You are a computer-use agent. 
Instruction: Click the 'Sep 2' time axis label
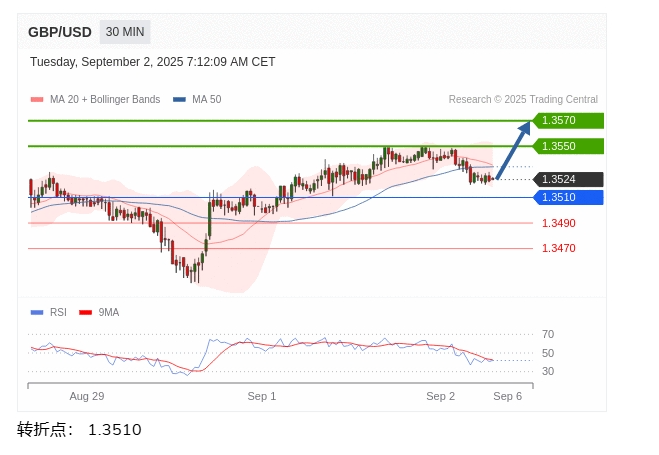440,396
